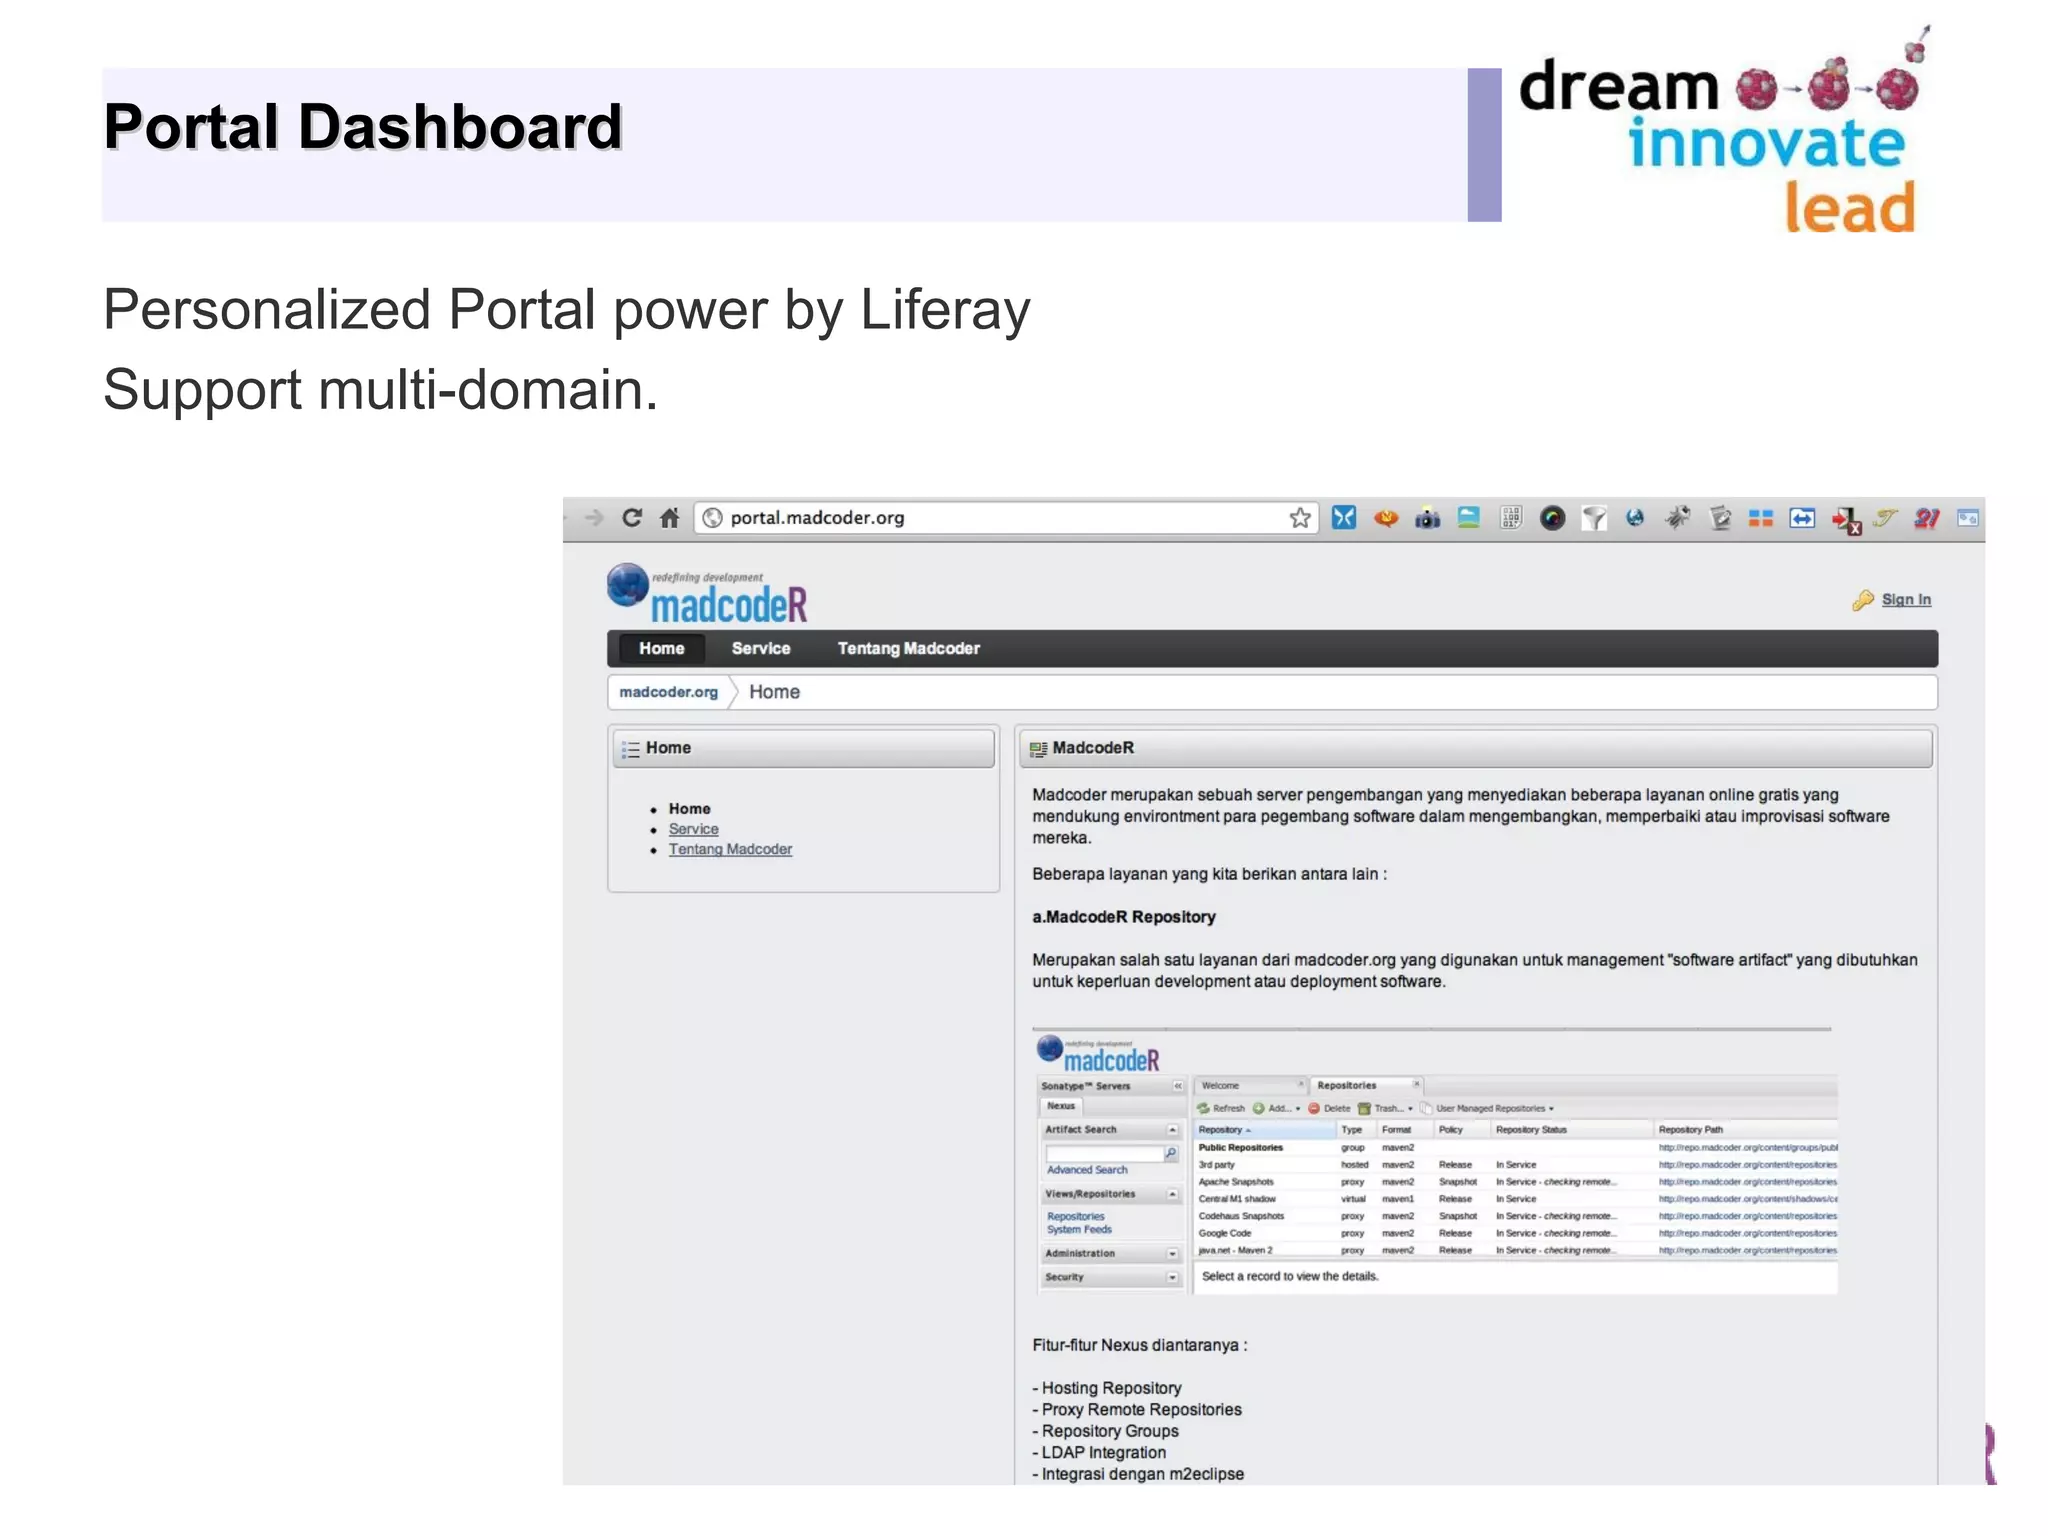The image size is (2048, 1536).
Task: Reload page with the browser refresh icon
Action: [631, 517]
